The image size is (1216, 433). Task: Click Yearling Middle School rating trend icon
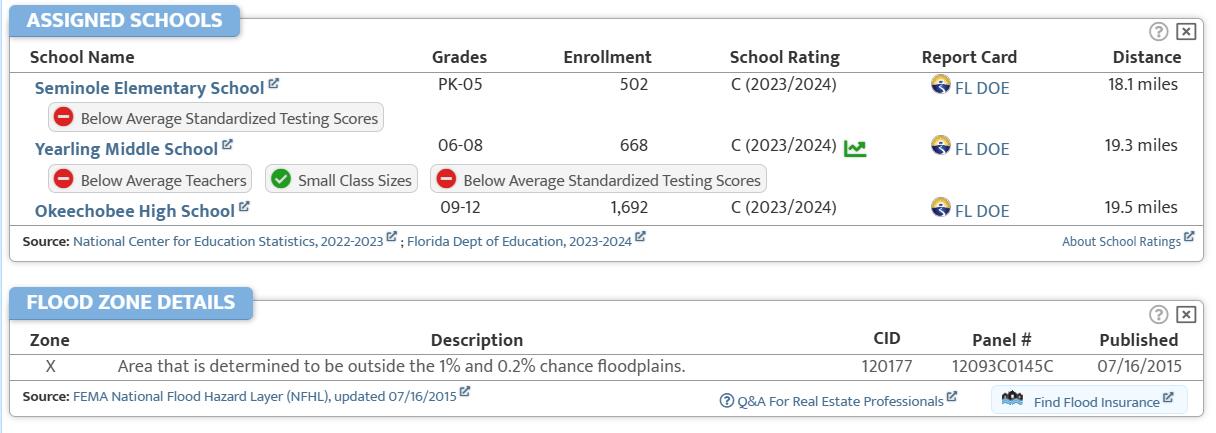(x=855, y=148)
